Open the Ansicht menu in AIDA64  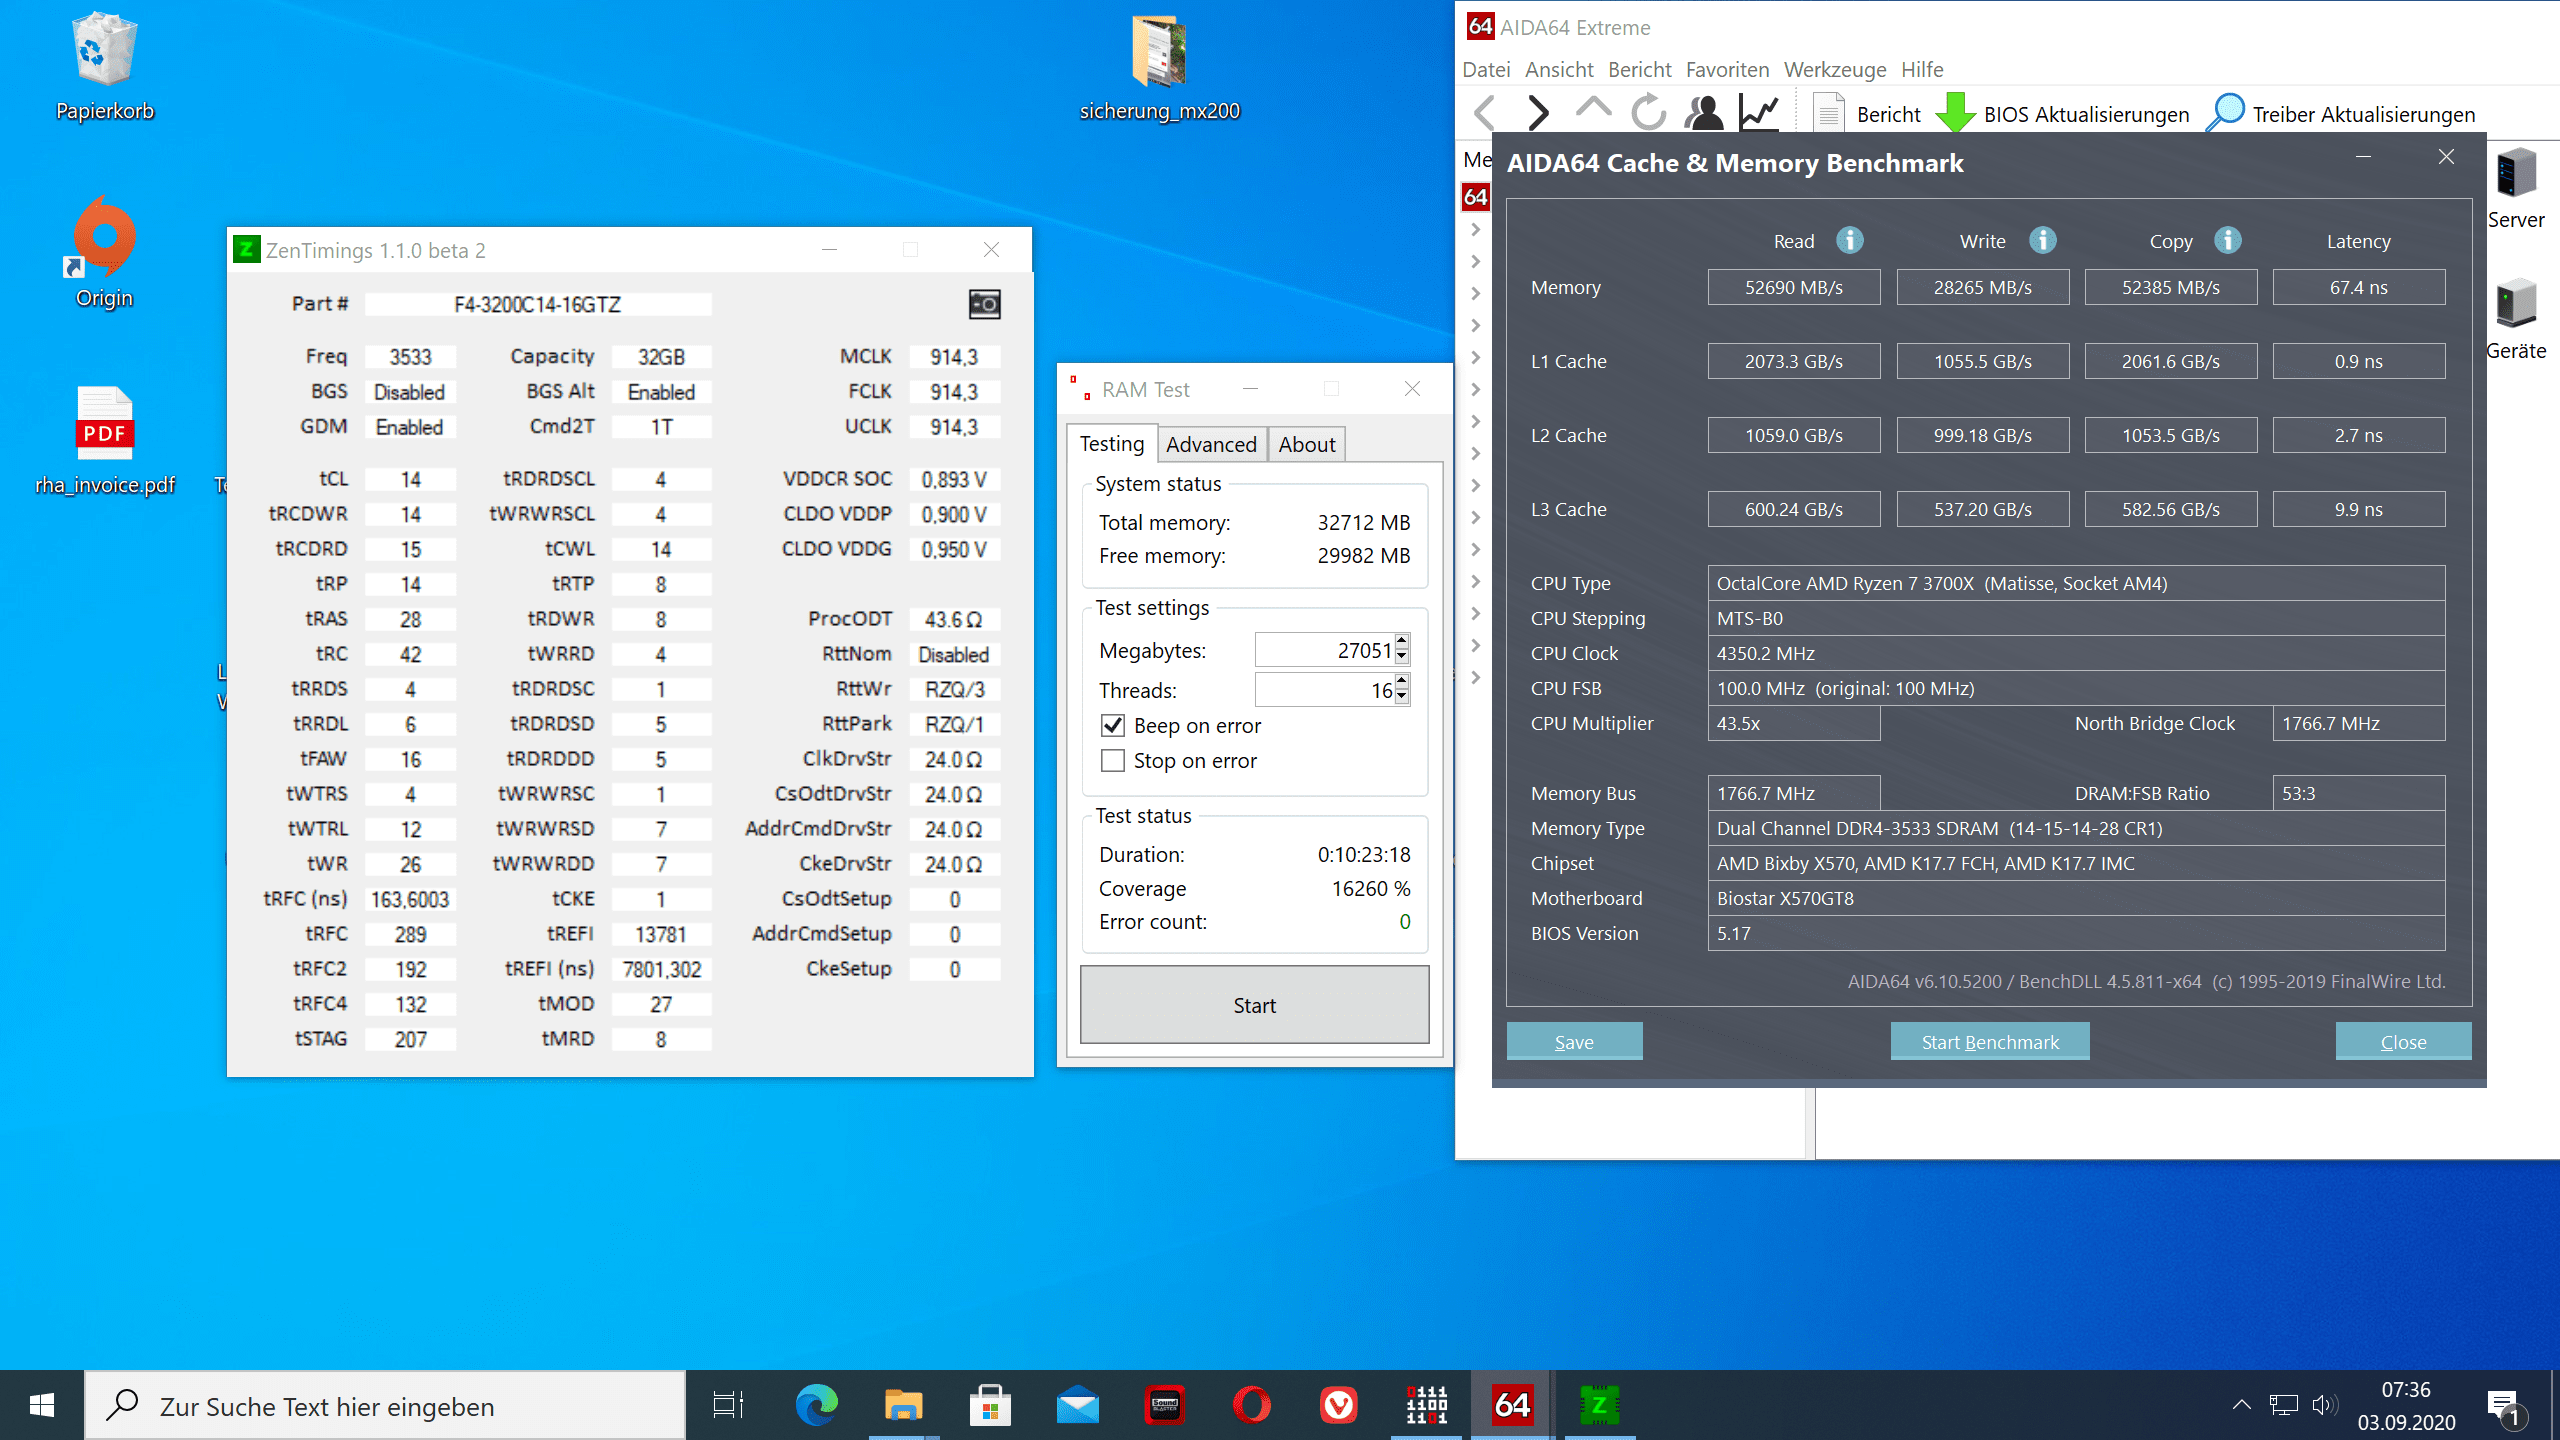click(1559, 70)
